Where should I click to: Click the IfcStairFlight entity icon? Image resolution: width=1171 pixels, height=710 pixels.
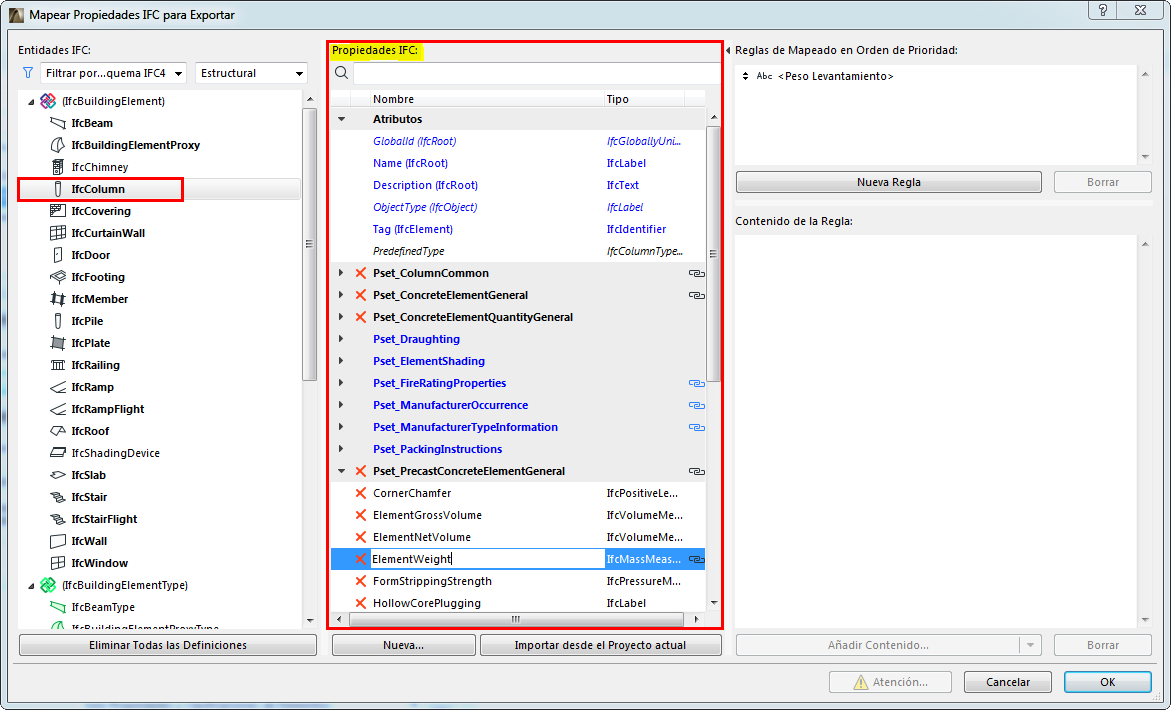pyautogui.click(x=58, y=520)
